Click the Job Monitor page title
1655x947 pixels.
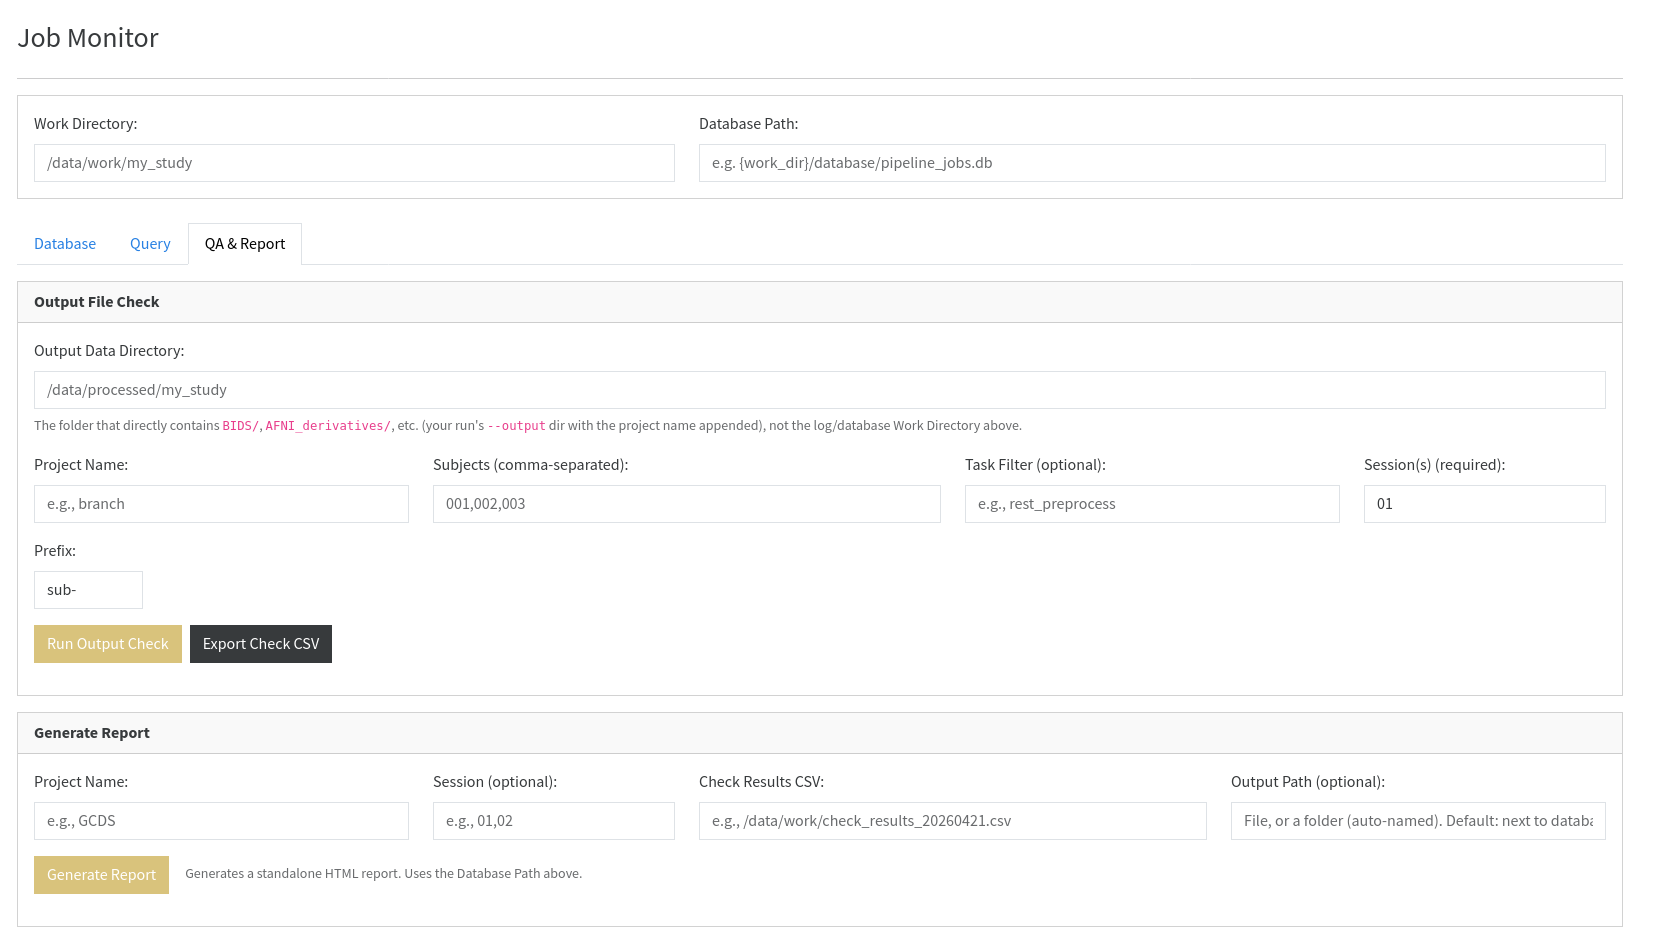click(x=88, y=38)
